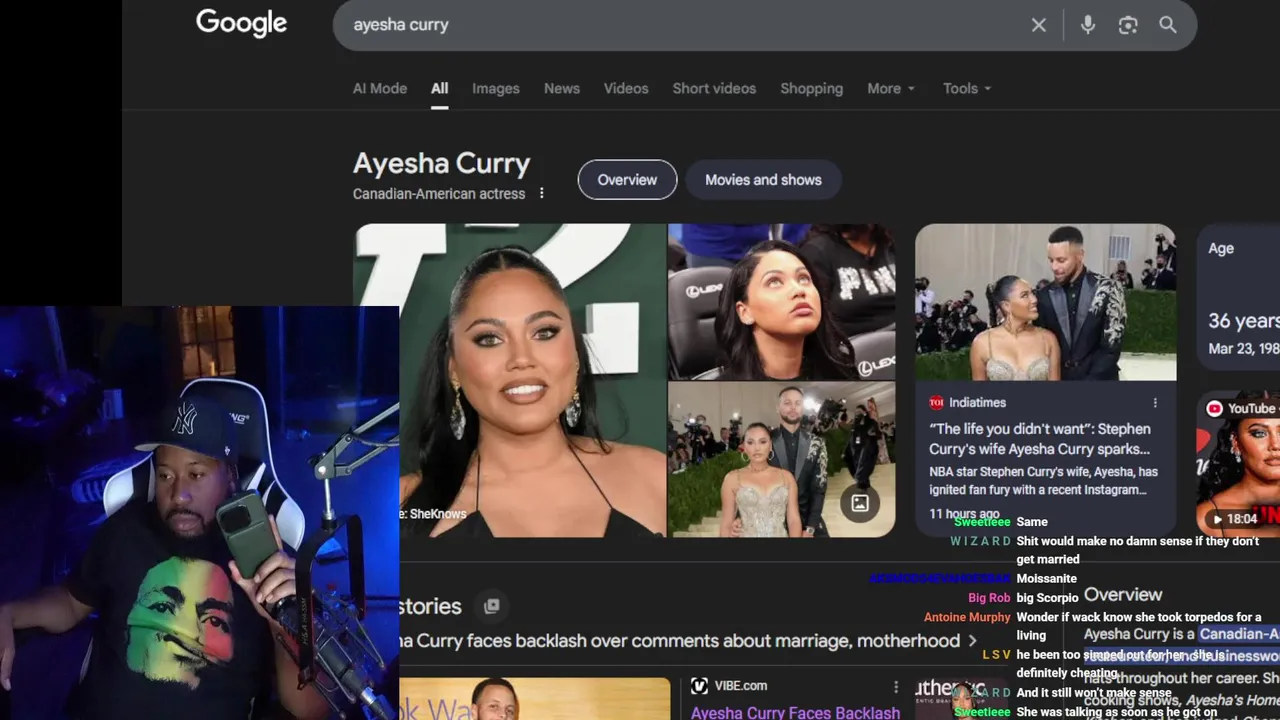Open the News tab

click(562, 88)
